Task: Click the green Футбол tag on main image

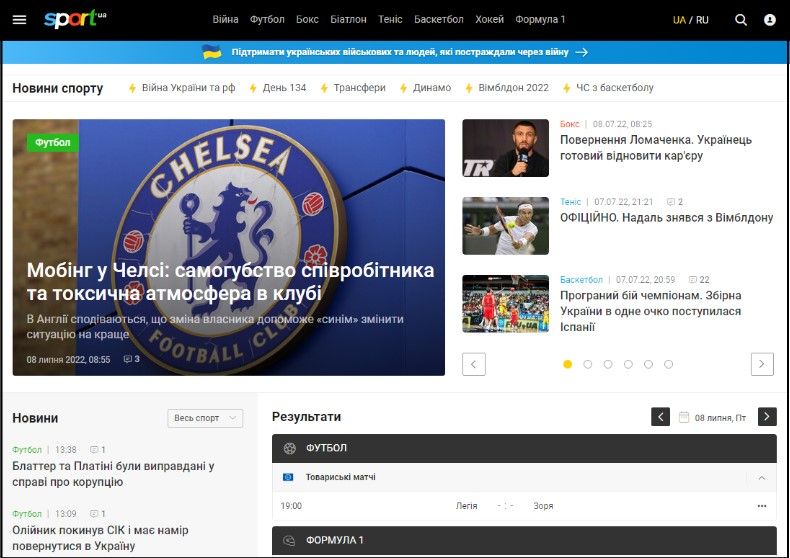Action: pyautogui.click(x=52, y=143)
